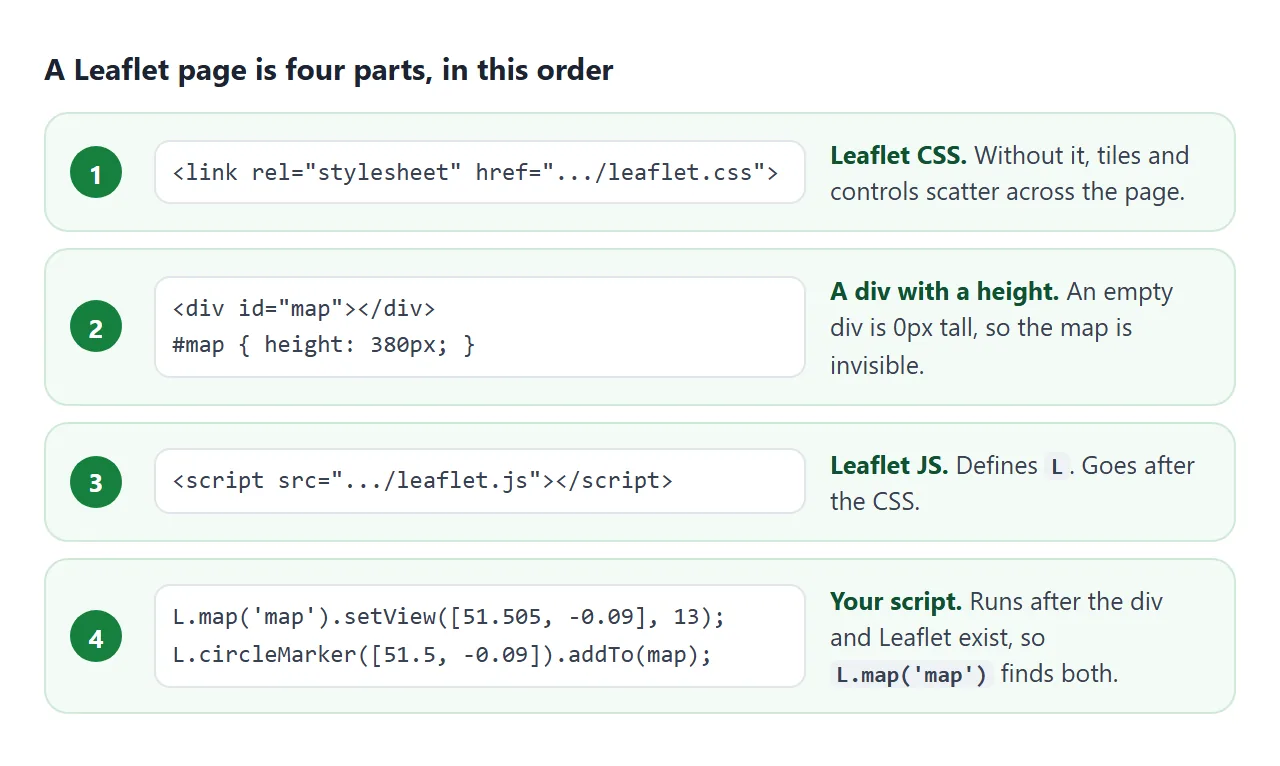The image size is (1280, 766).
Task: Click the text 'the CSS.' in step 3 description
Action: tap(874, 501)
